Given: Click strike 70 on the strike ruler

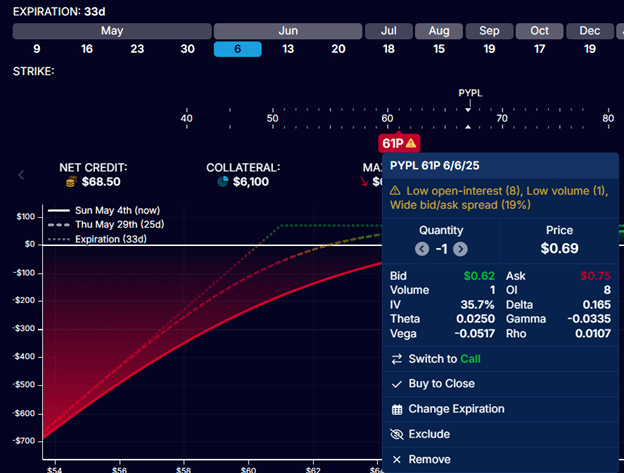Looking at the screenshot, I should (502, 118).
